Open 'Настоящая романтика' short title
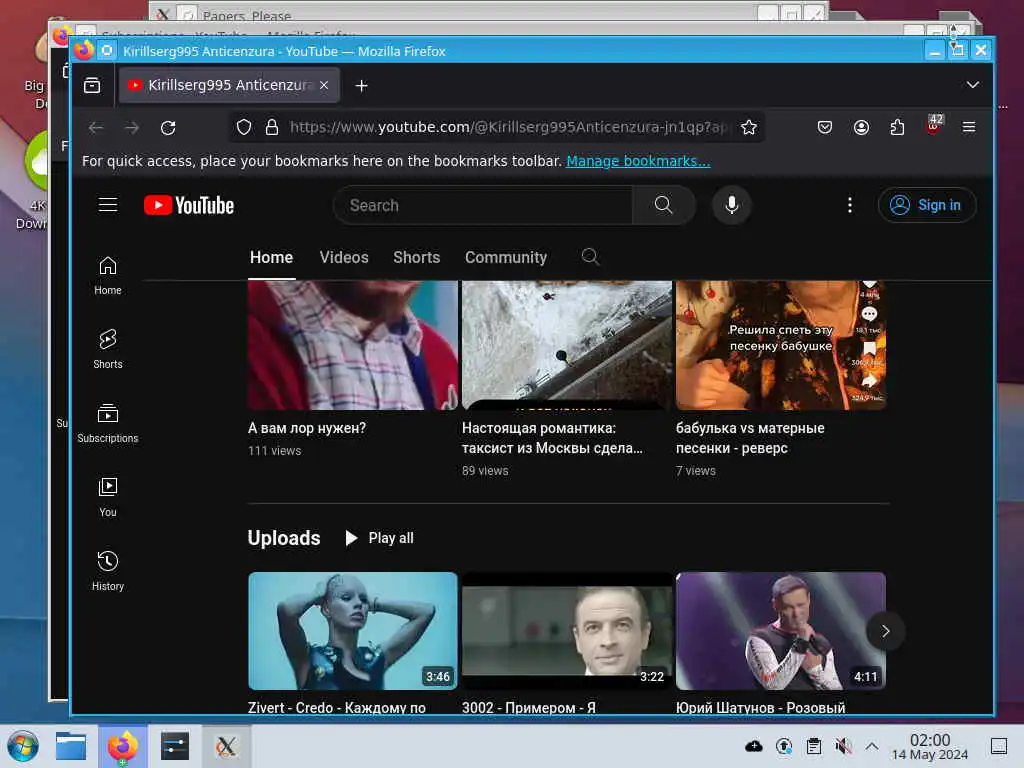 click(552, 438)
